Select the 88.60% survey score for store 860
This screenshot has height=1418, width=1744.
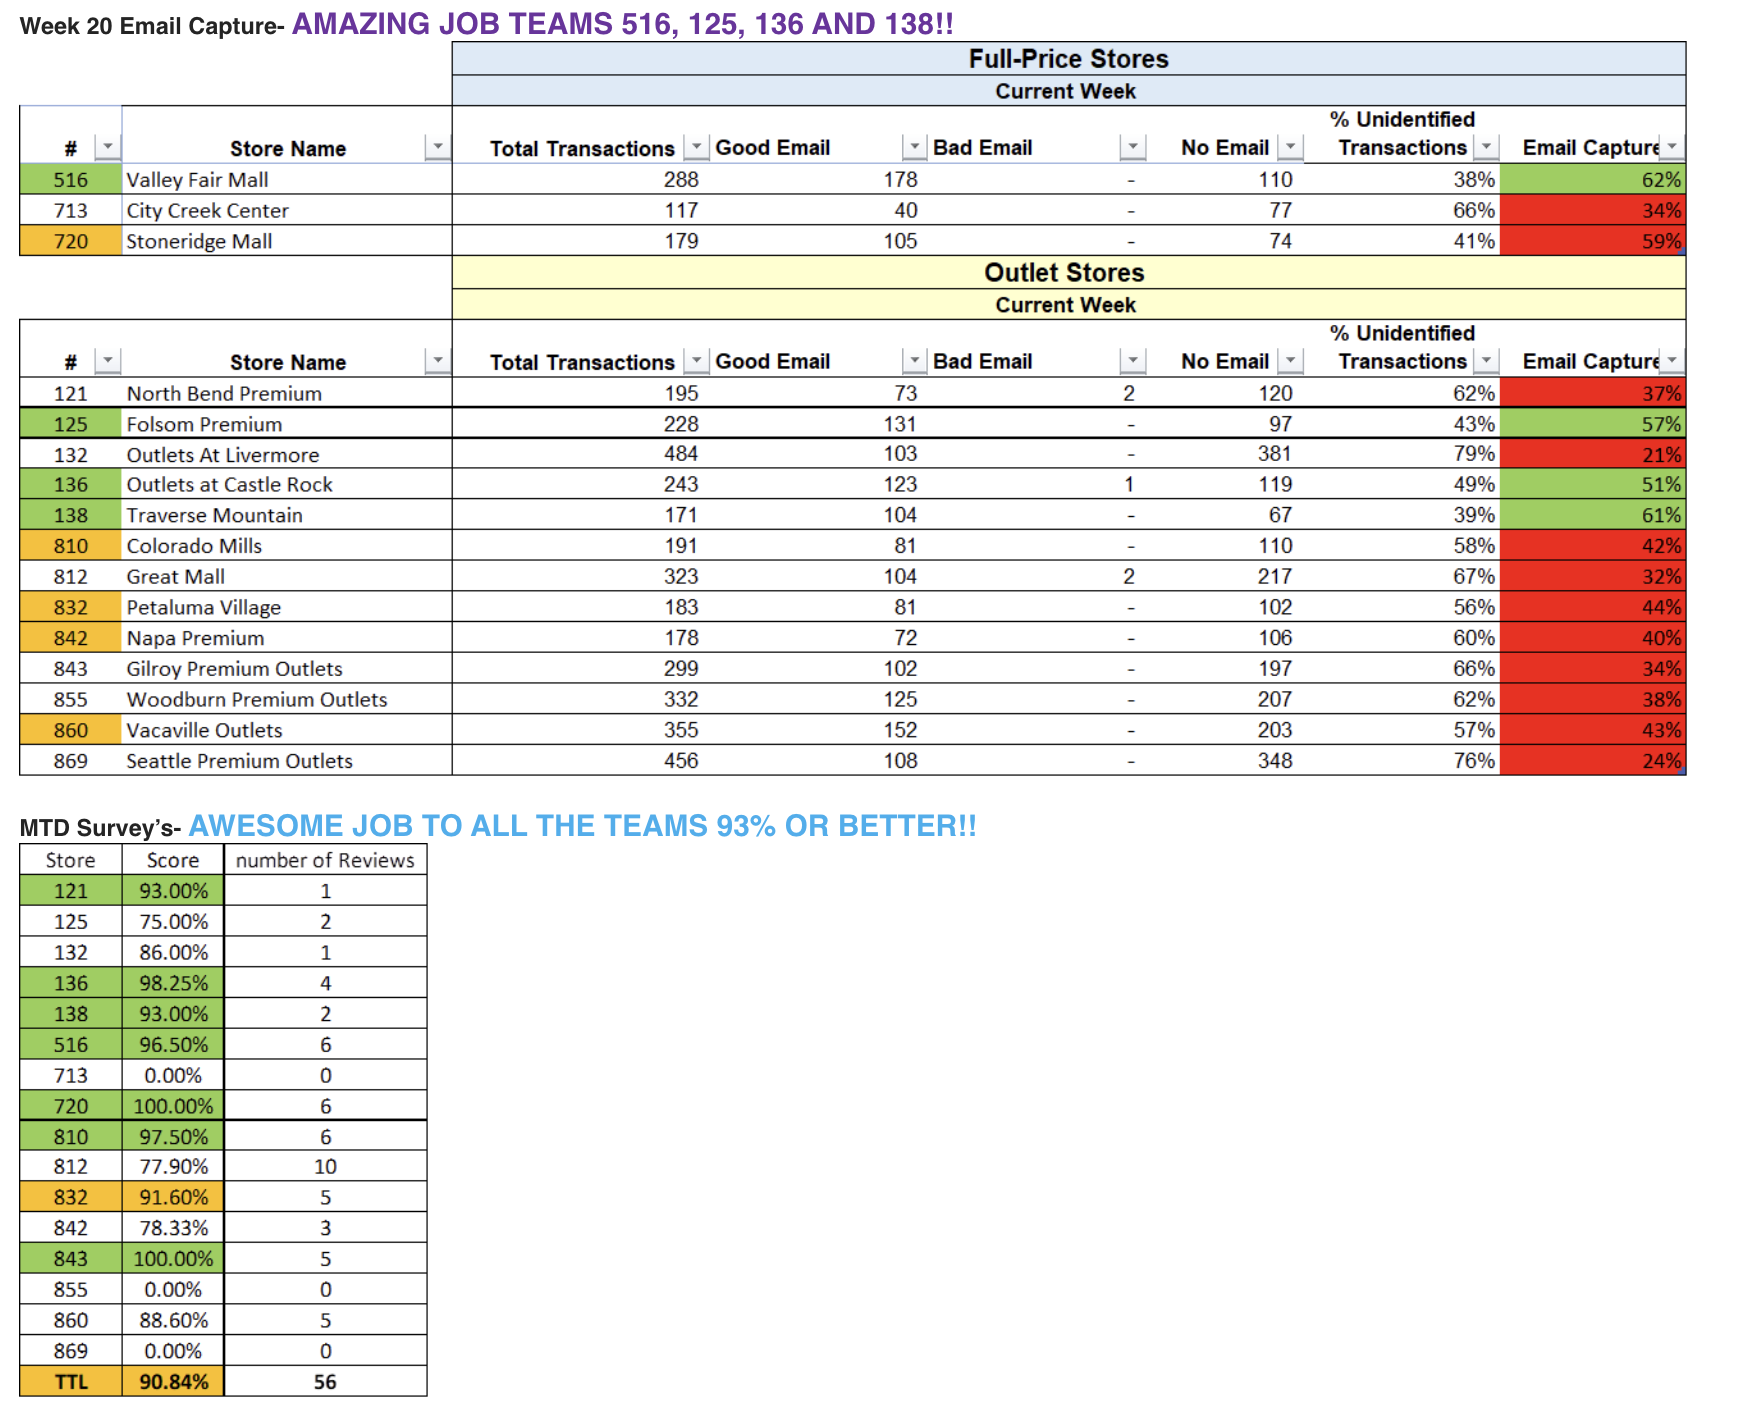(173, 1320)
